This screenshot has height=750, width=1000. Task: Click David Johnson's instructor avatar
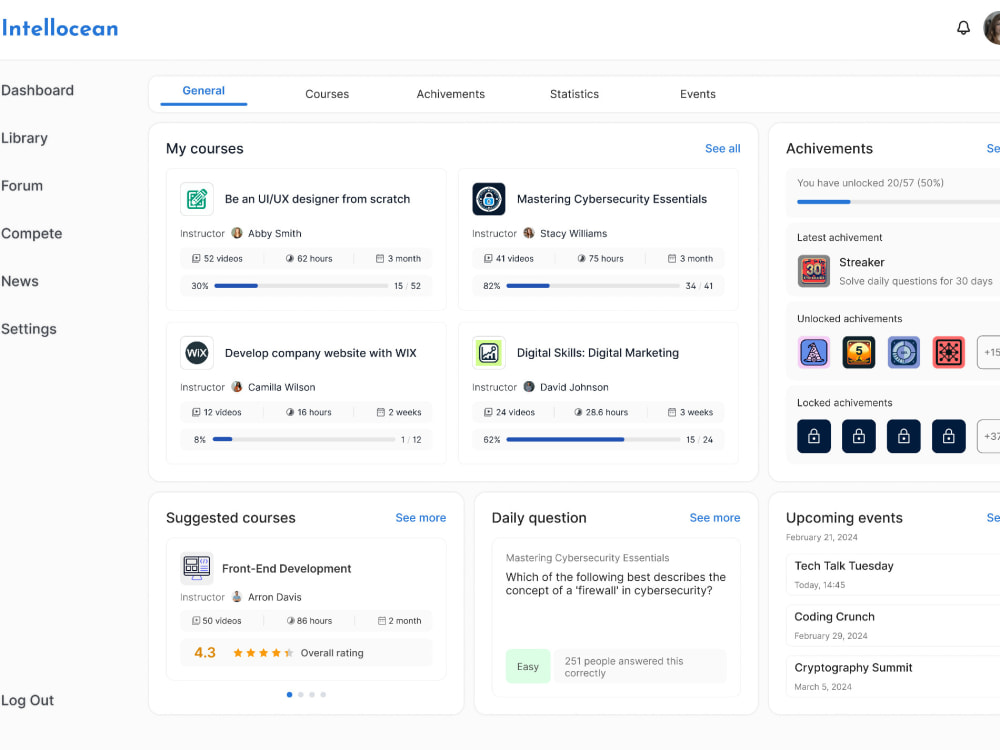click(x=529, y=386)
